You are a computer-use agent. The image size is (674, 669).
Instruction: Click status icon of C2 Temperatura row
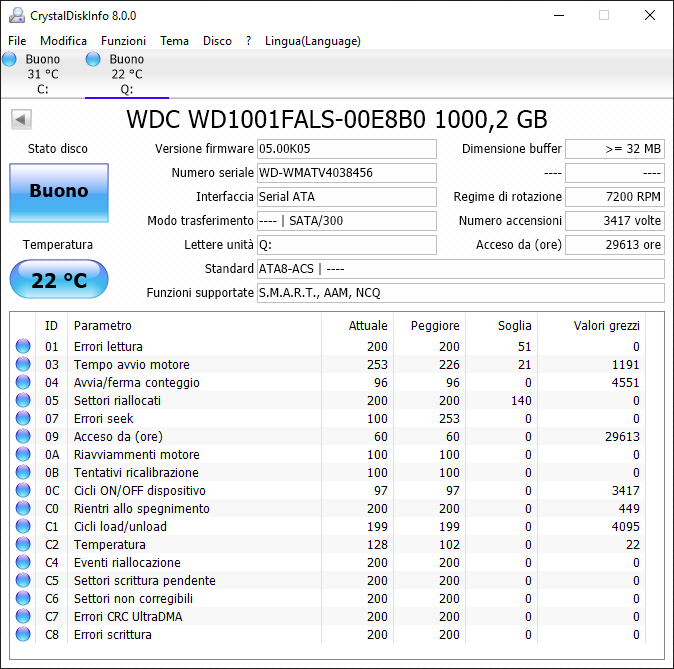23,544
